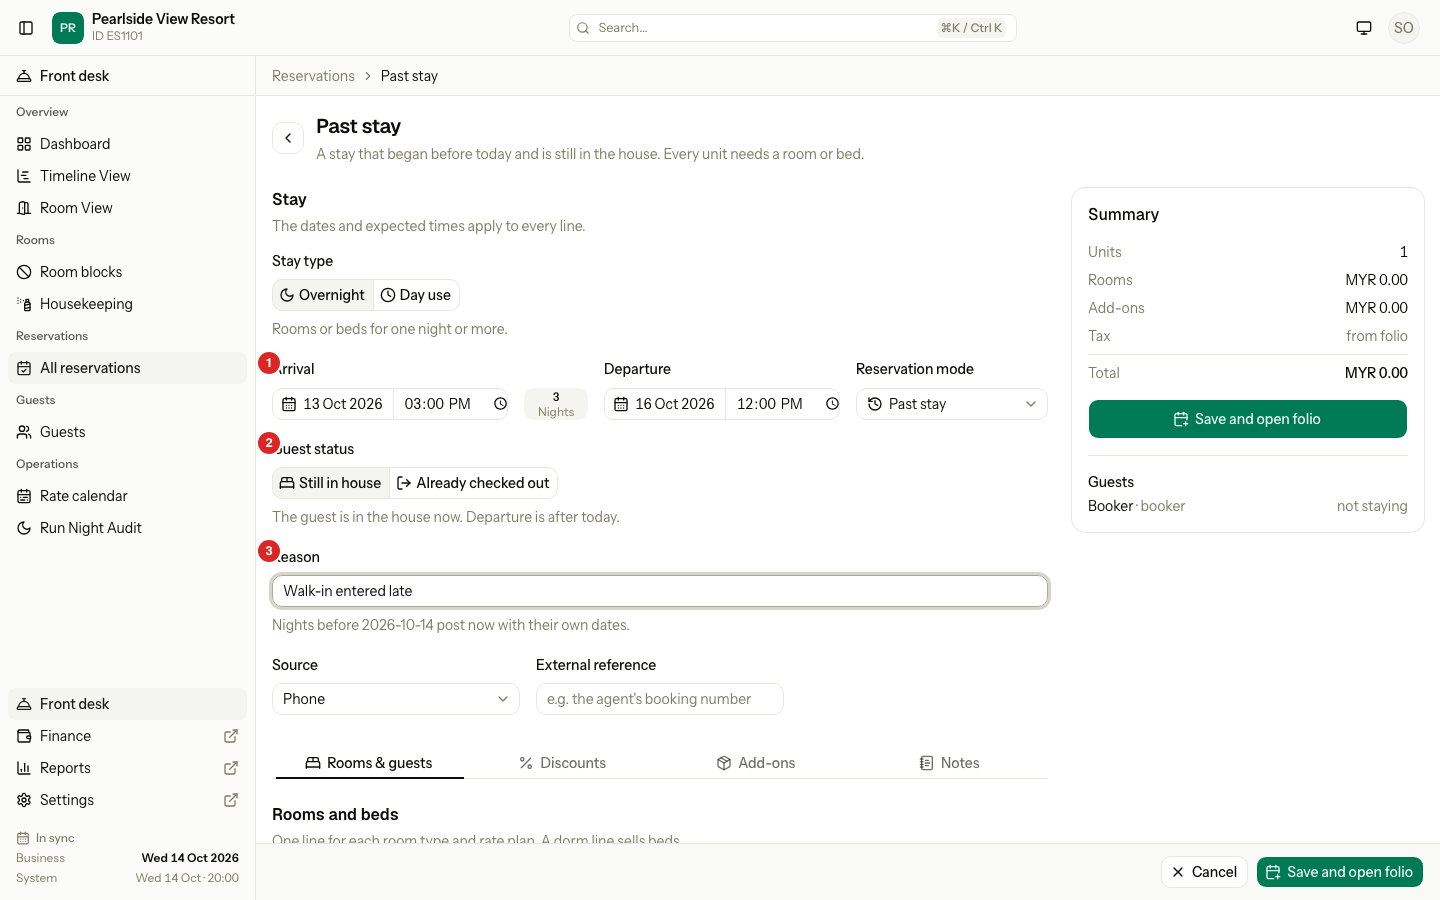
Task: Click footer Save and open folio button
Action: pyautogui.click(x=1340, y=872)
